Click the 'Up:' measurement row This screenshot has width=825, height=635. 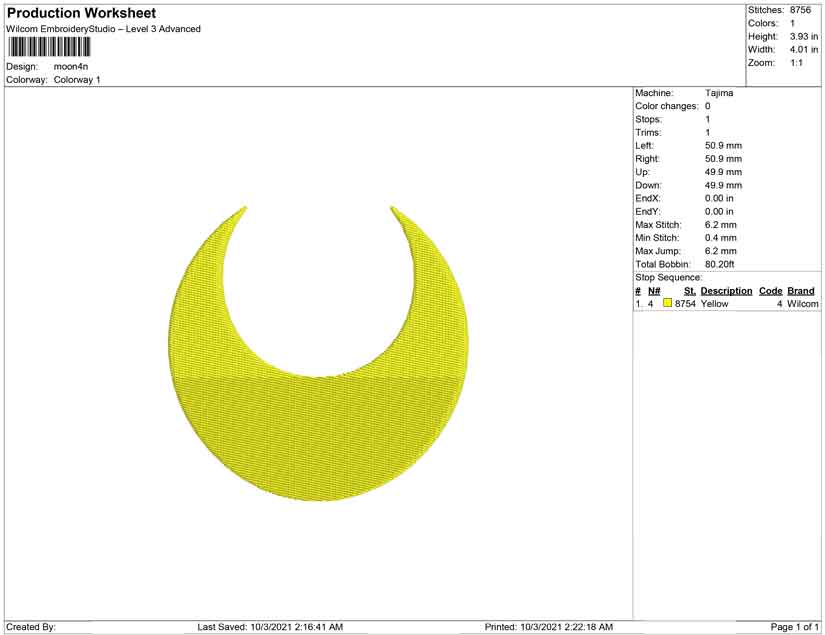click(689, 172)
